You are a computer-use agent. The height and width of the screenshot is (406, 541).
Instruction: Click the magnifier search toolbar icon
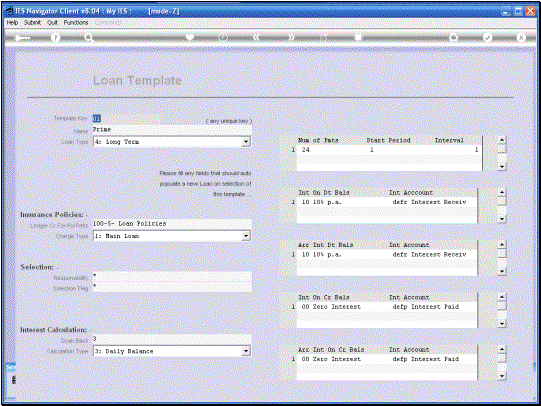click(x=89, y=37)
